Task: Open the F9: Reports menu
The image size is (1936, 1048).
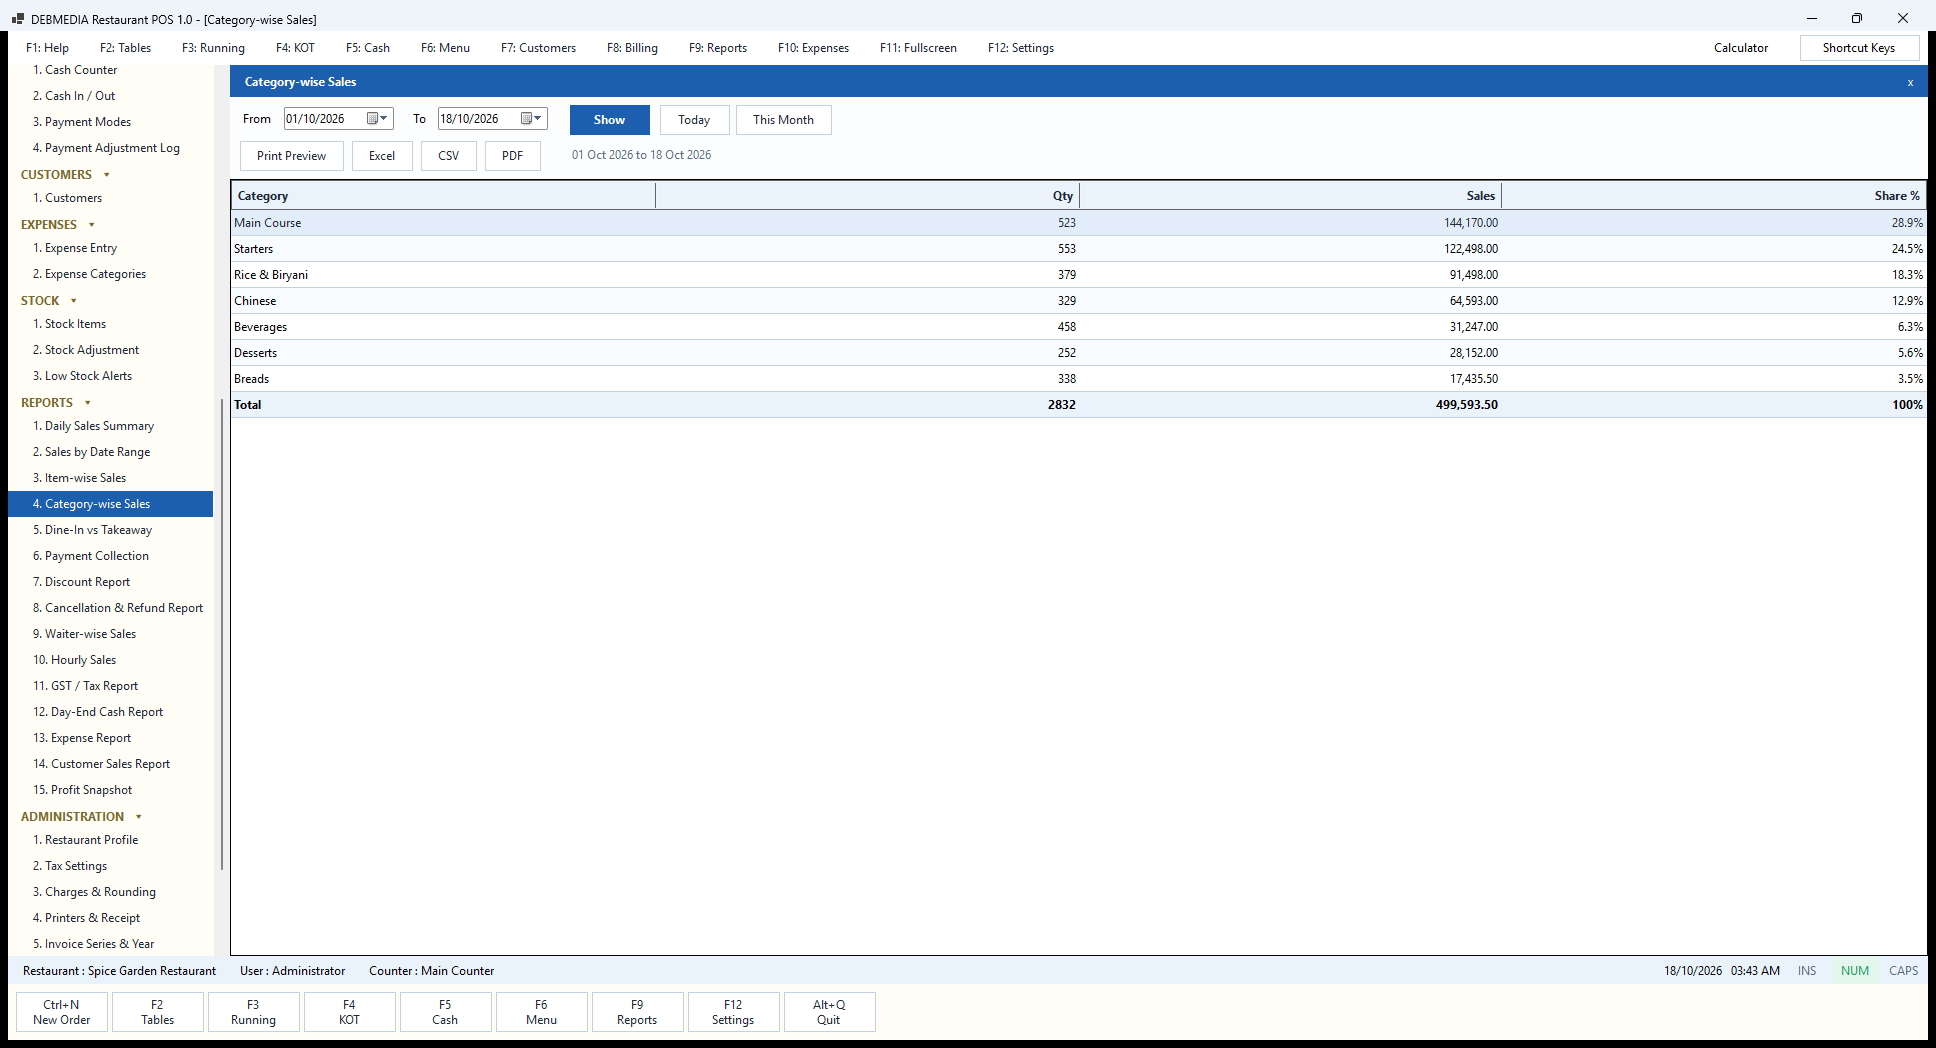Action: click(x=717, y=48)
